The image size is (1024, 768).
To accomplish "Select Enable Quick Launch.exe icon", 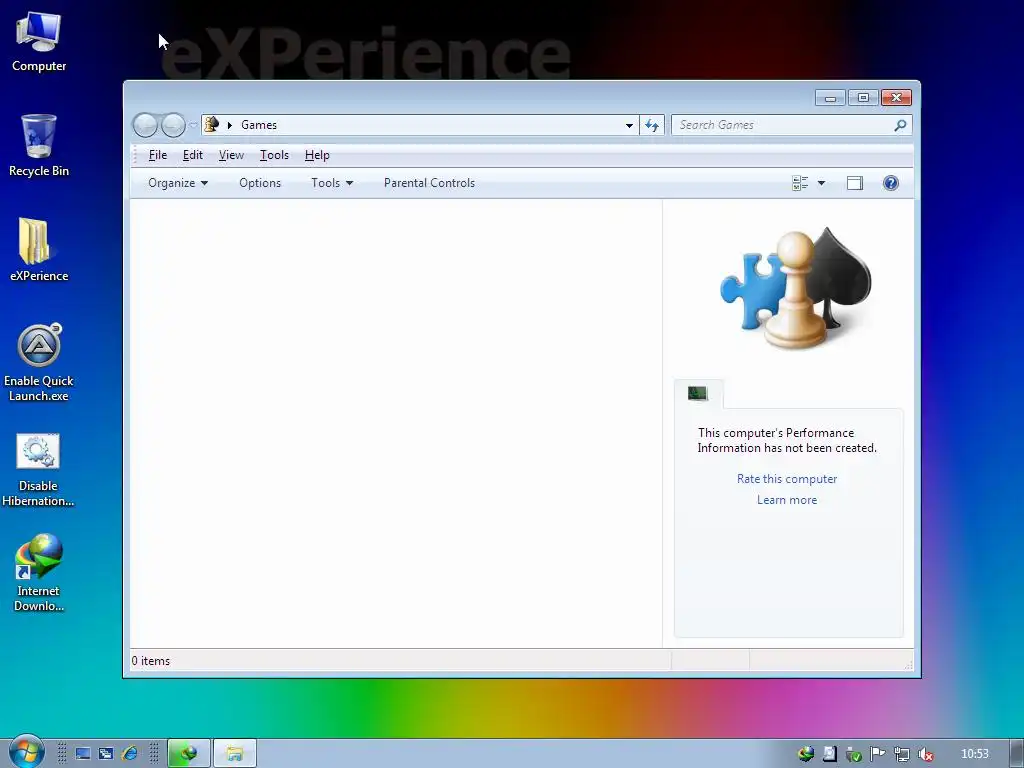I will tap(39, 362).
